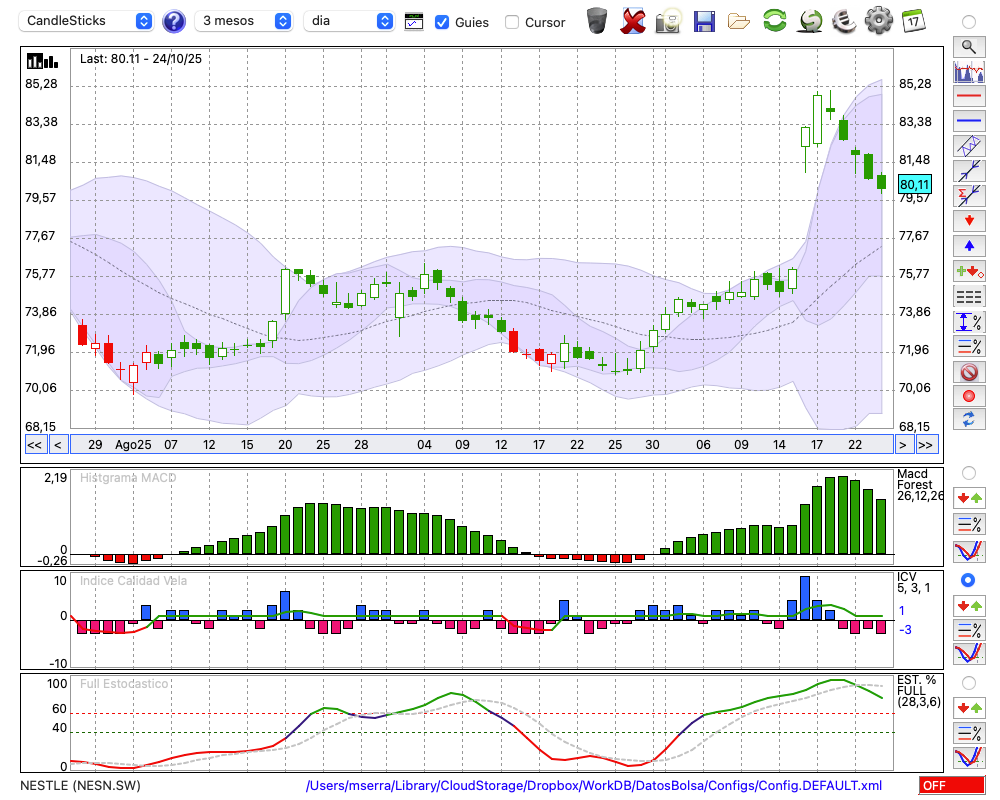1000x800 pixels.
Task: Uncheck the Guies checkbox
Action: [442, 22]
